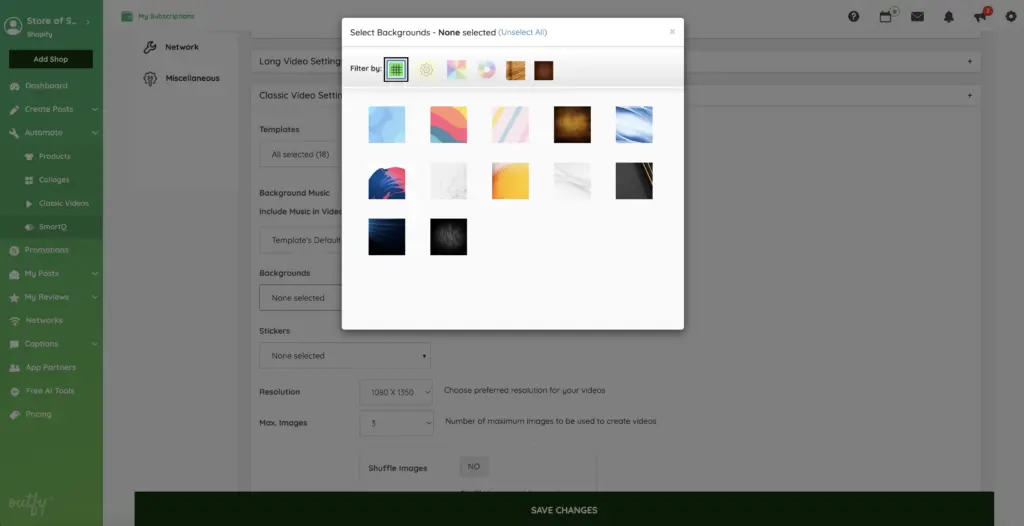
Task: Click the Add Shop button
Action: tap(51, 59)
